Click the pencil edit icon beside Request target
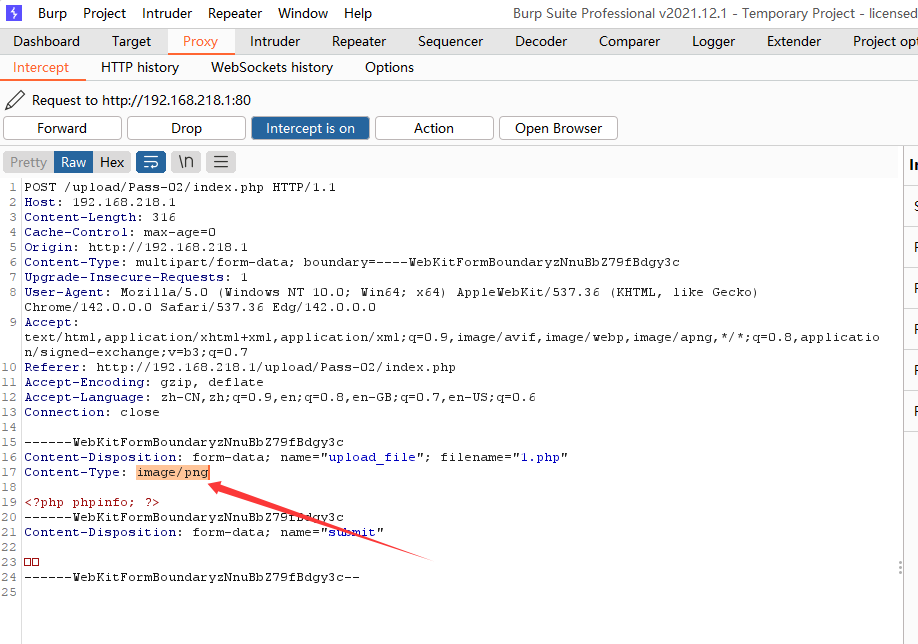The image size is (918, 644). point(15,100)
